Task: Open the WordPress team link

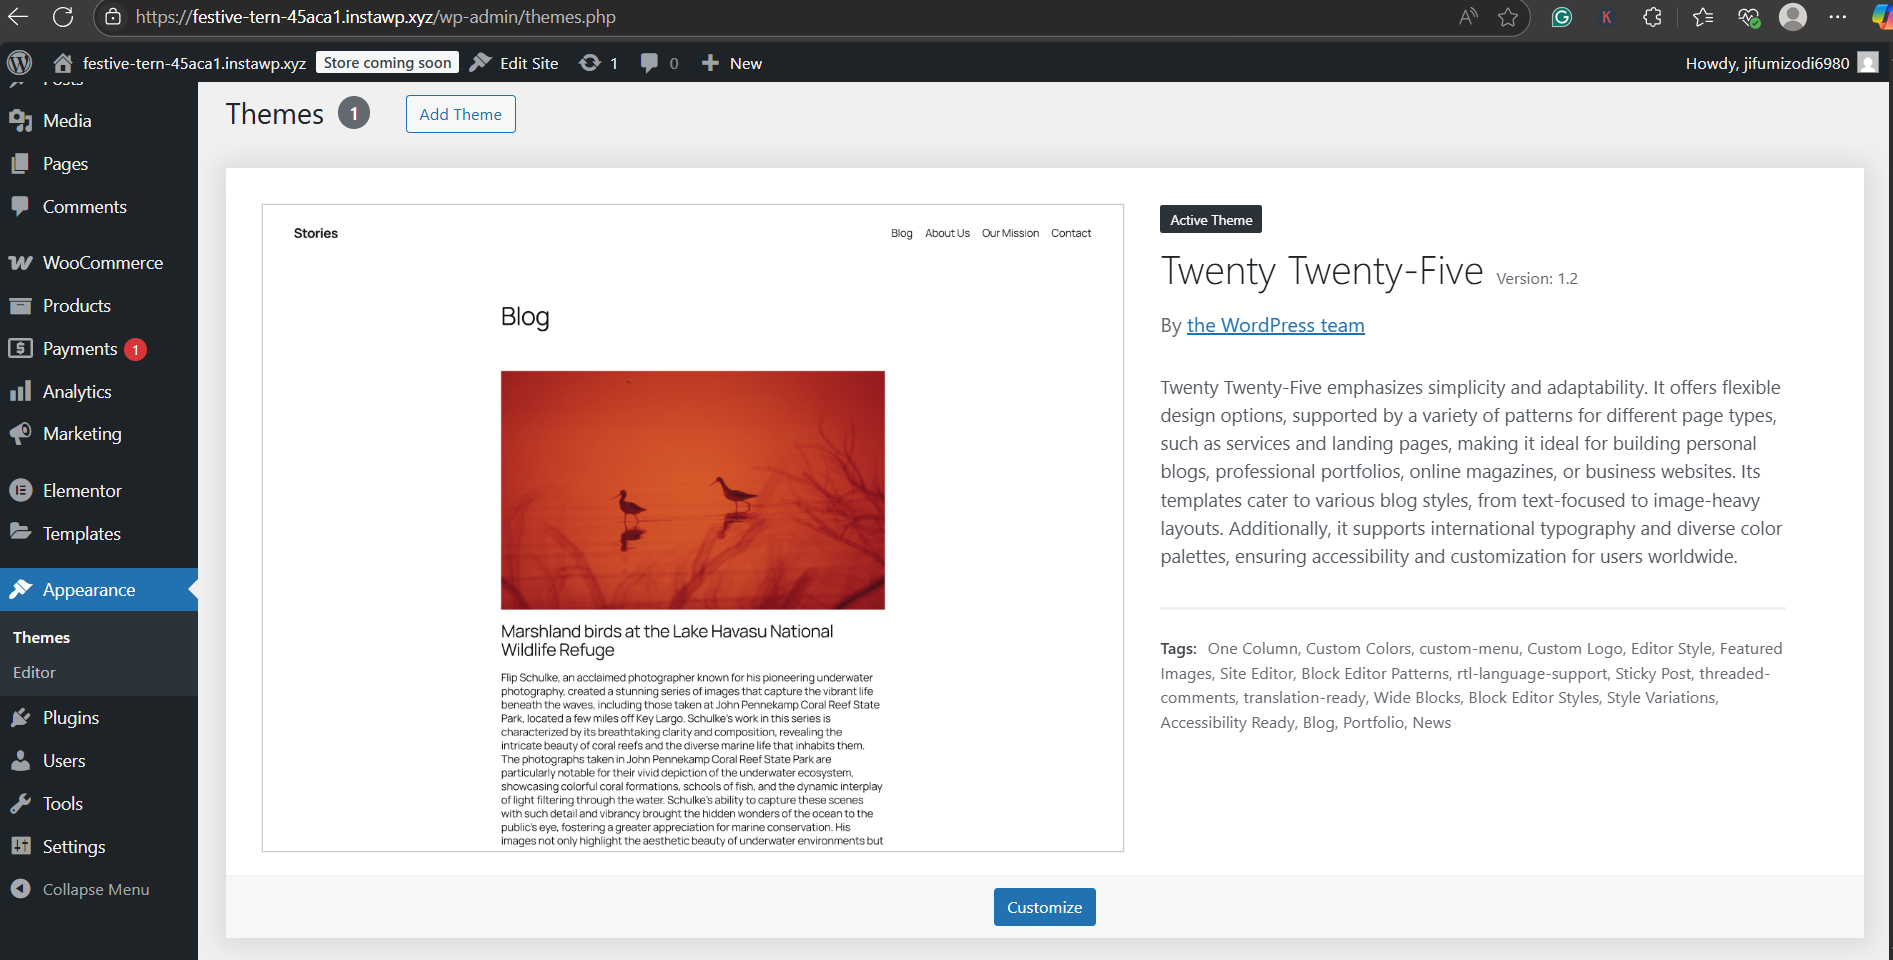Action: tap(1275, 325)
